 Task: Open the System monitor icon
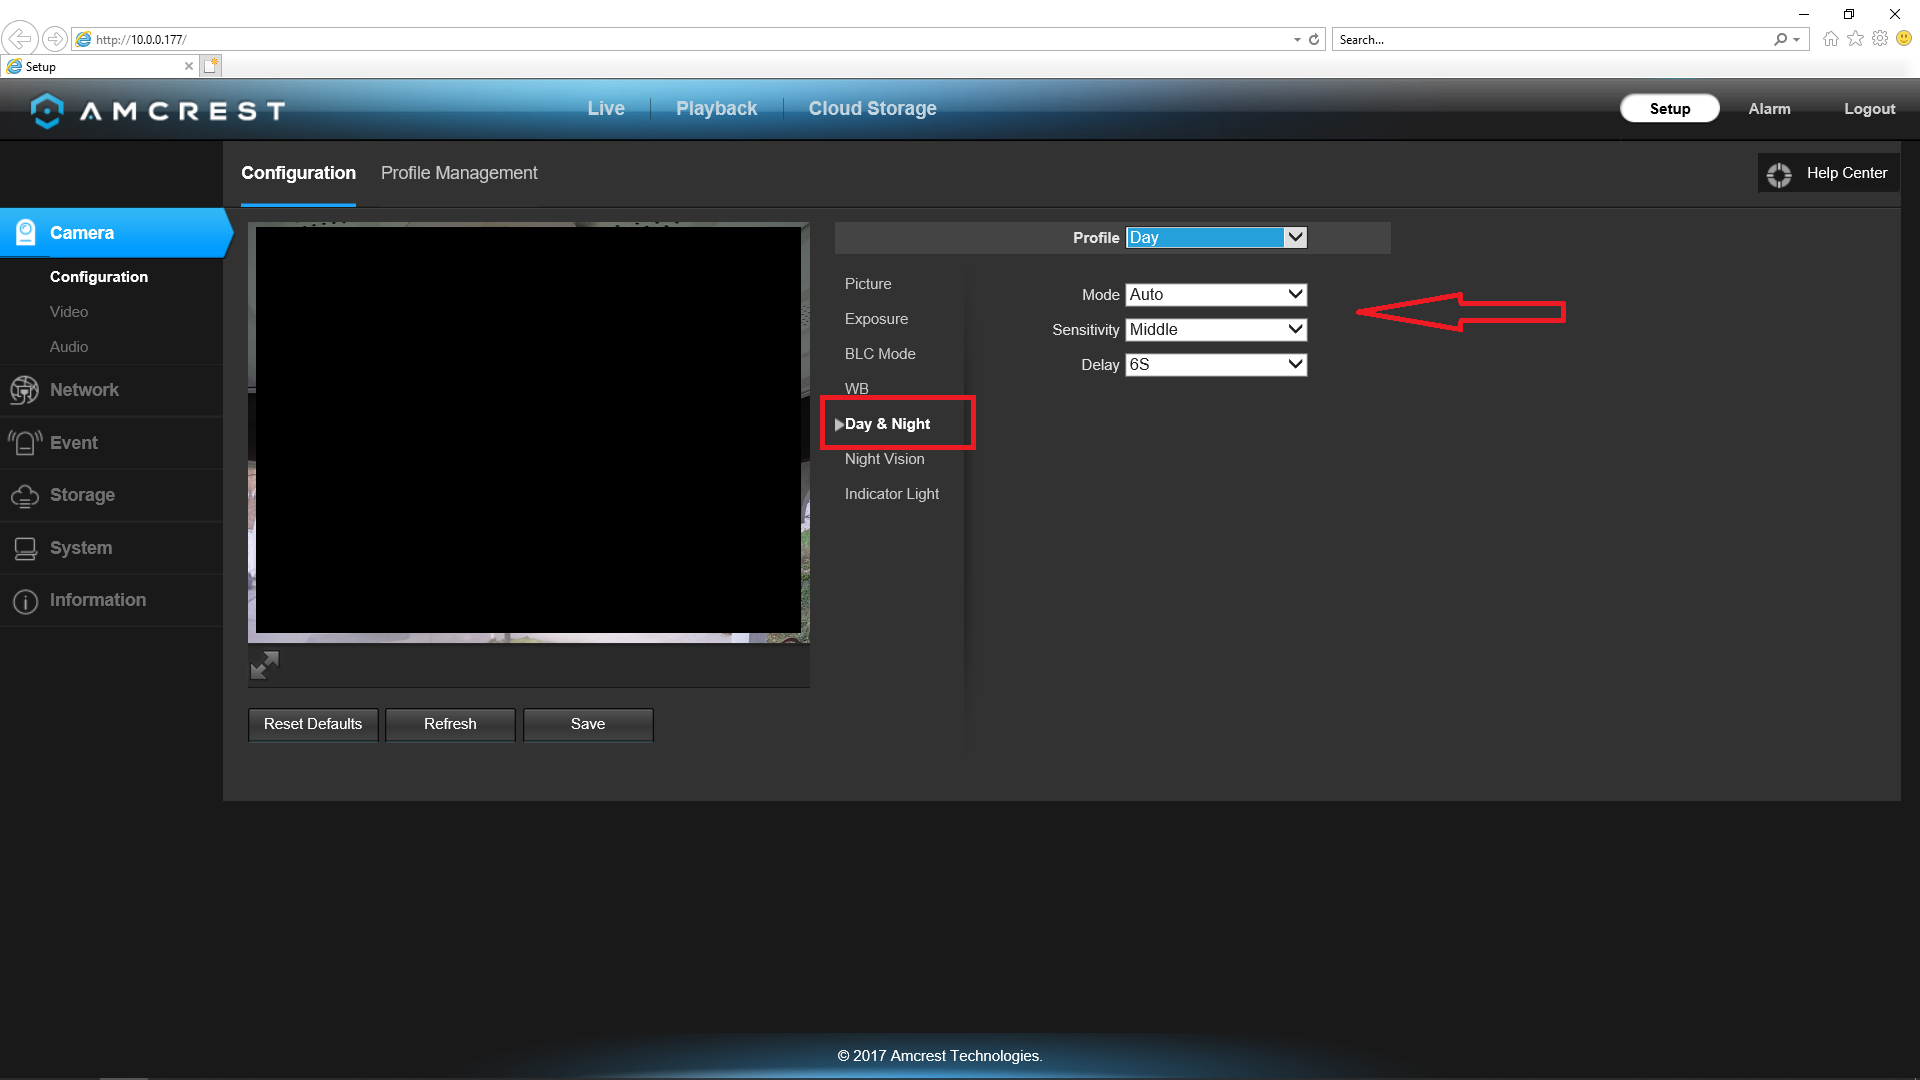25,548
